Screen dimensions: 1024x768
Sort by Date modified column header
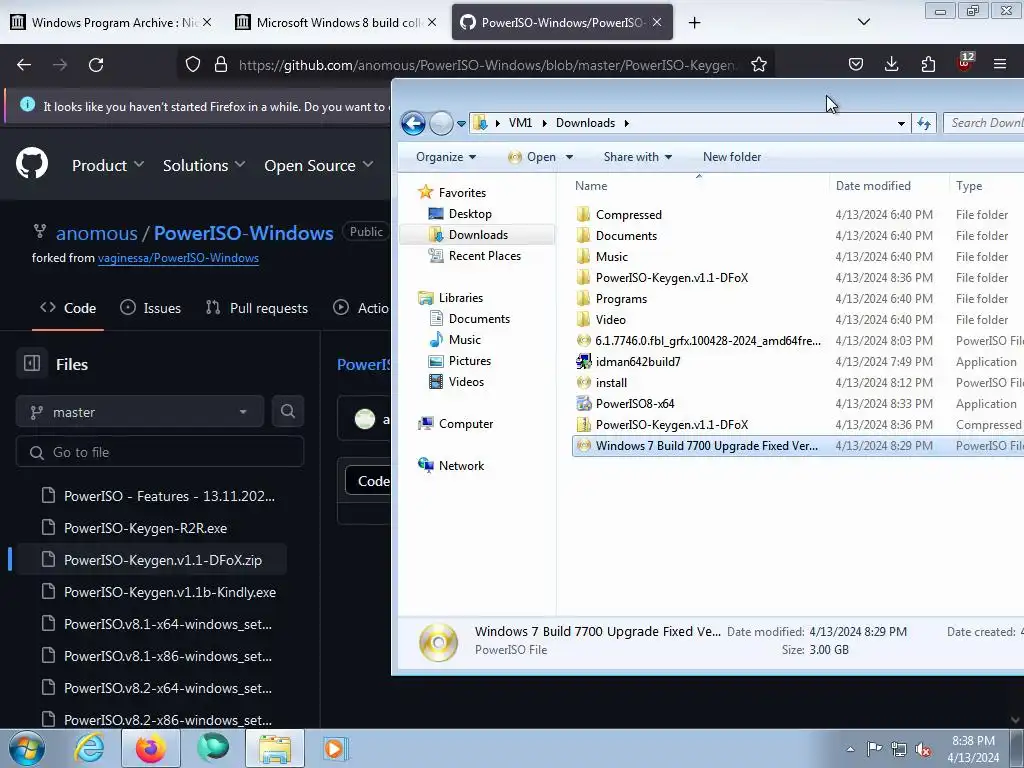[873, 186]
